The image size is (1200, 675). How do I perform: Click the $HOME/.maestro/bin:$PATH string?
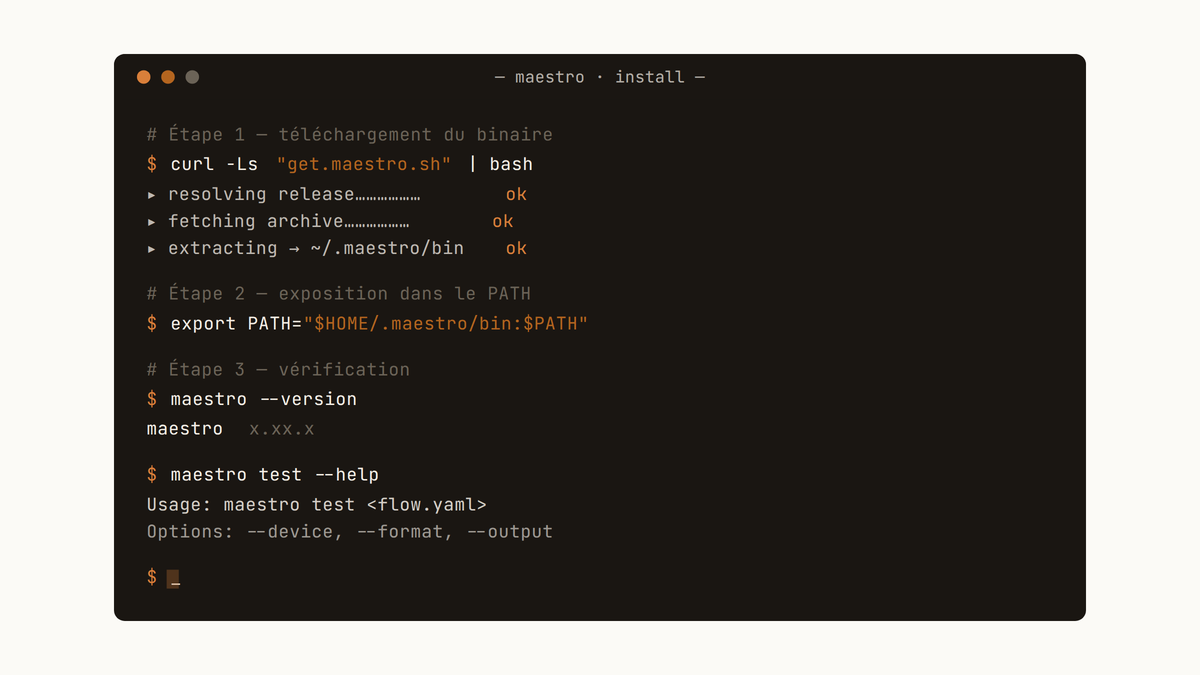pos(446,324)
